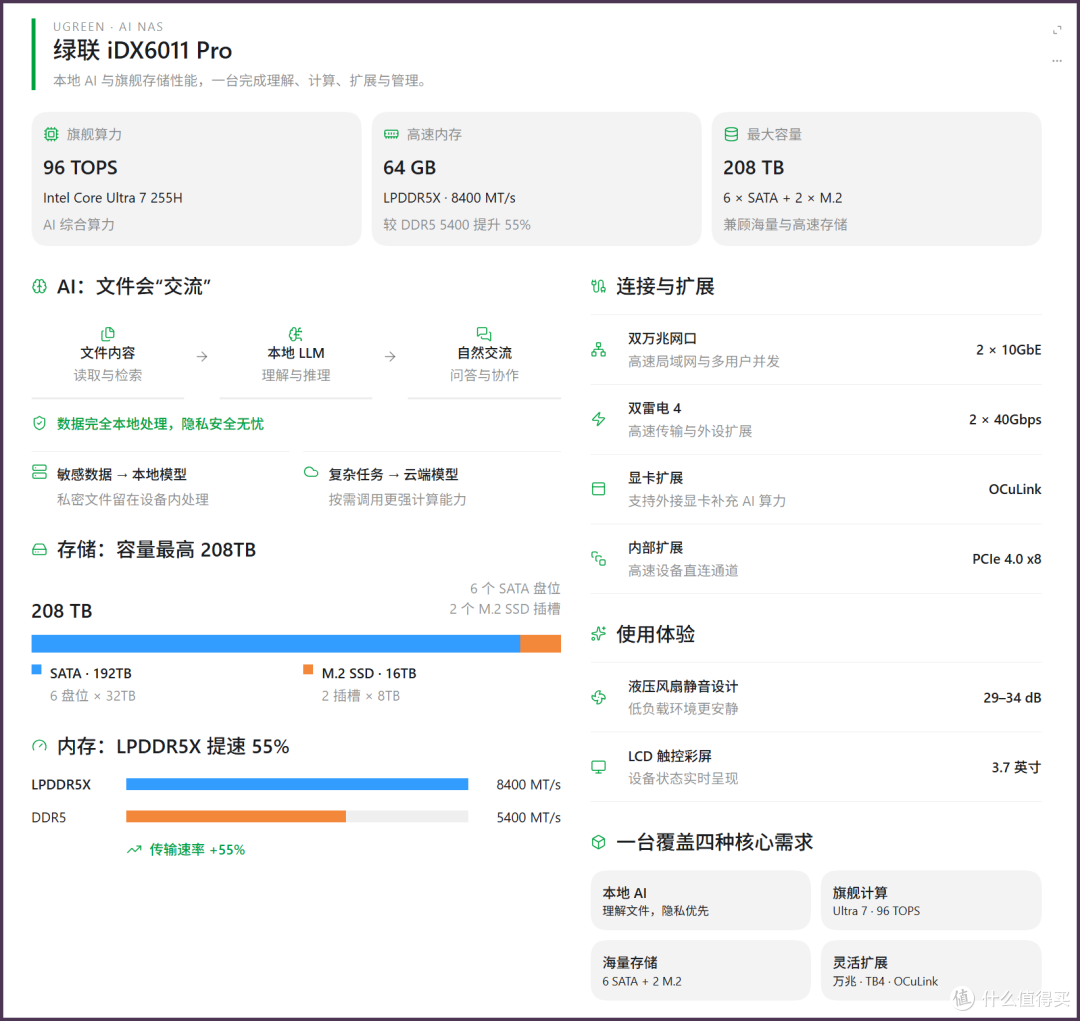Select the 本地 LLM step tab
Screen dimensions: 1080x1021
pyautogui.click(x=295, y=355)
